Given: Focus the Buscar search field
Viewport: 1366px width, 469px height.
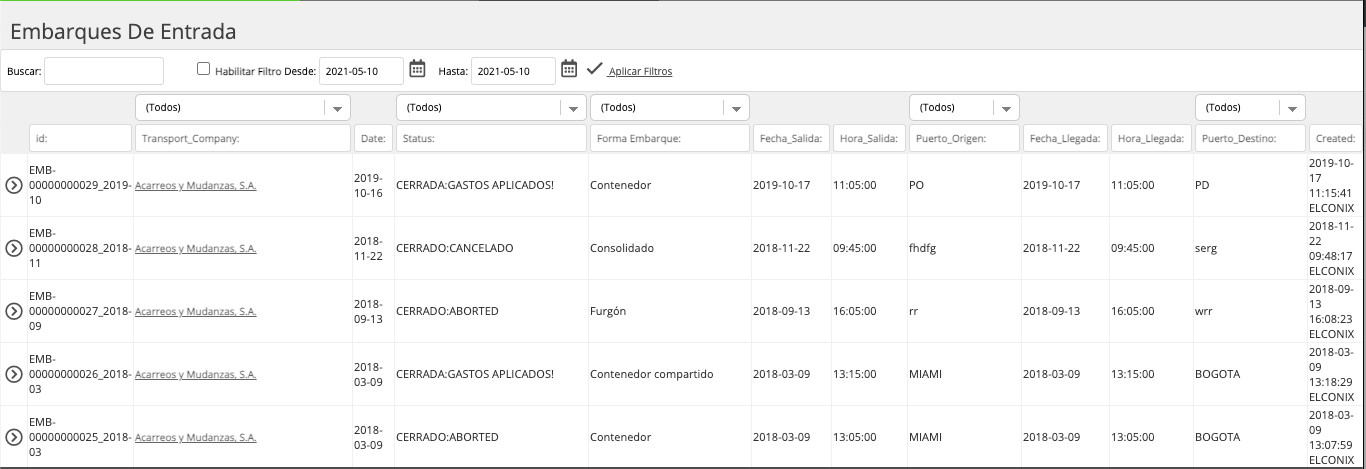Looking at the screenshot, I should pos(104,71).
